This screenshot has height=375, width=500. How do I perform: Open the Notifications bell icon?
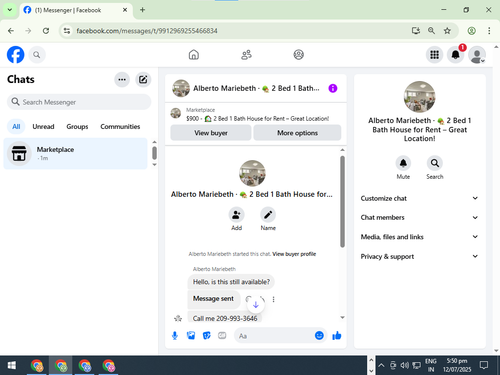coord(455,55)
